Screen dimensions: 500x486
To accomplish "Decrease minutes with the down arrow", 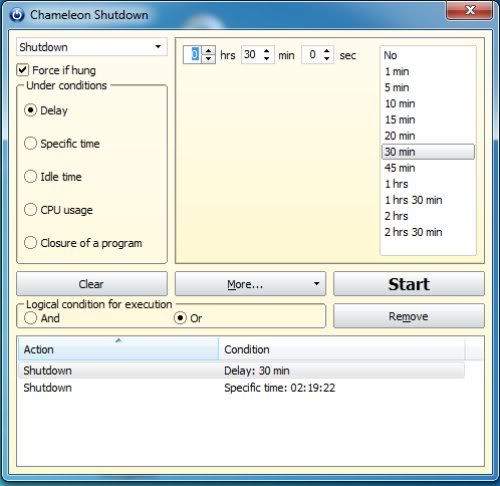I will (266, 59).
